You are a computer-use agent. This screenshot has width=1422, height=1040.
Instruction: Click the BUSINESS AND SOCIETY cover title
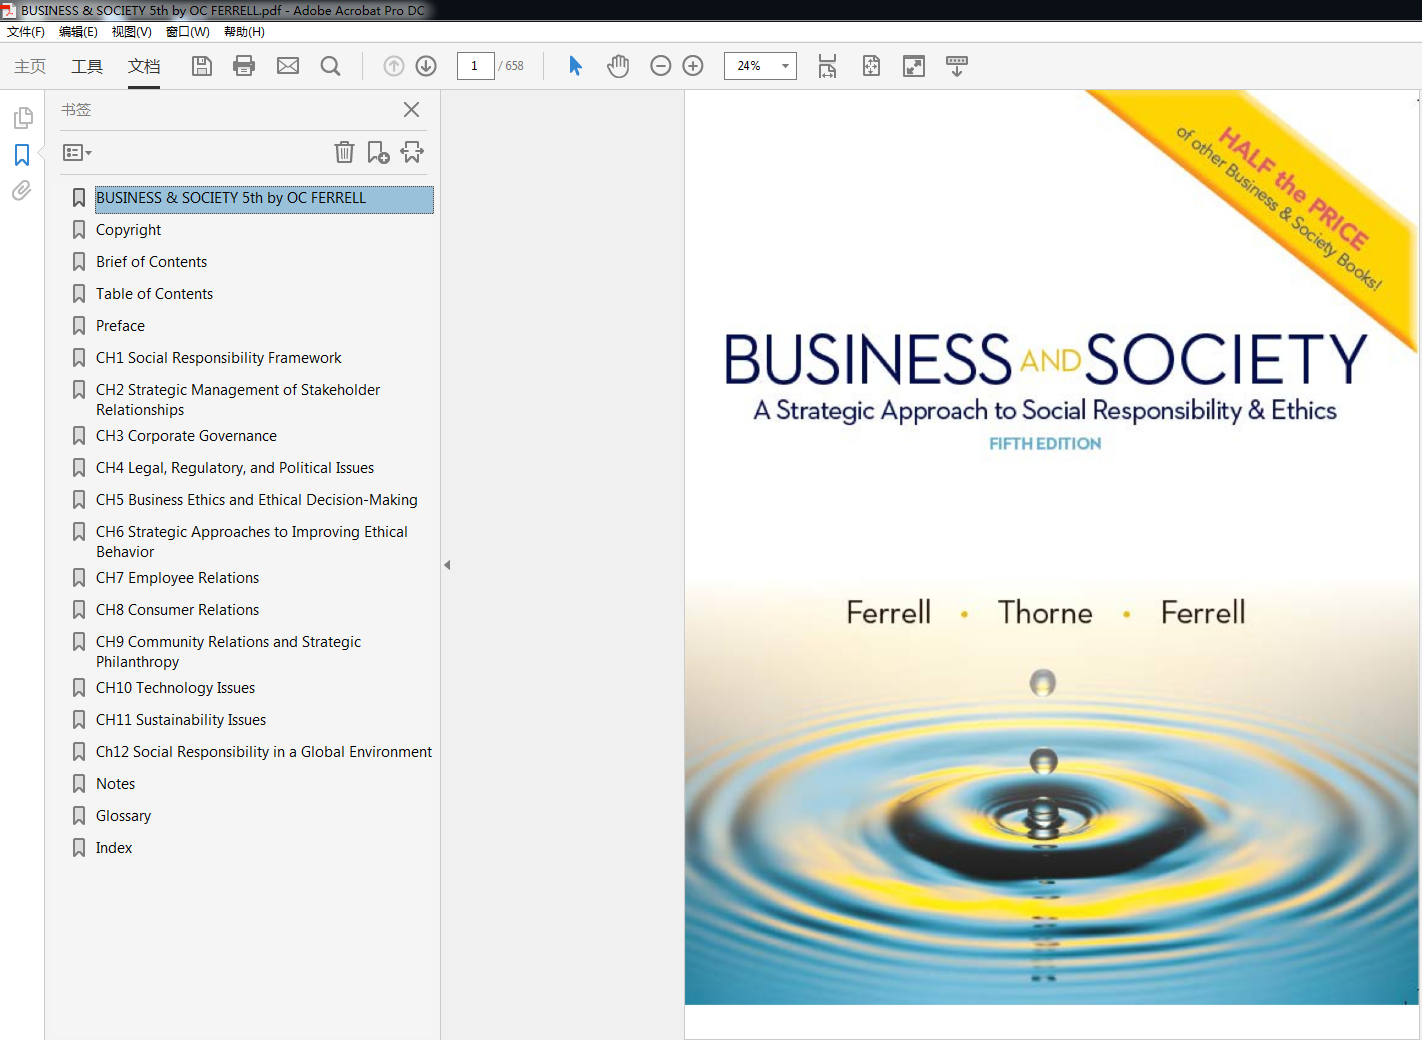1045,360
